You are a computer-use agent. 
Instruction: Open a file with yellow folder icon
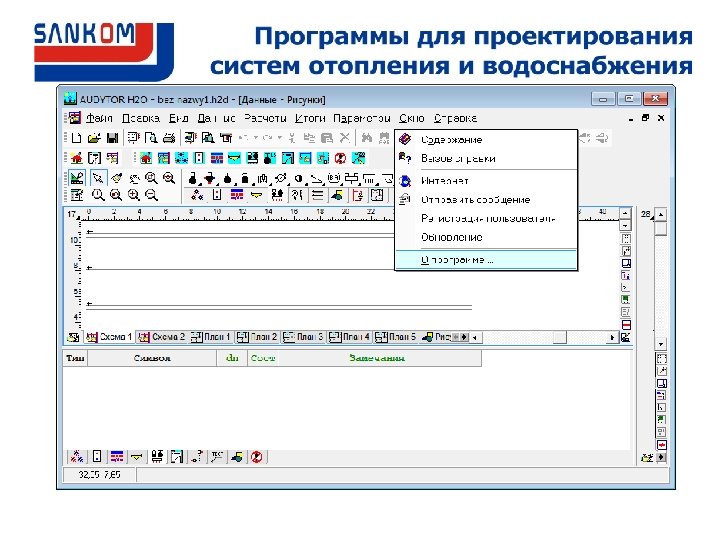tap(94, 138)
